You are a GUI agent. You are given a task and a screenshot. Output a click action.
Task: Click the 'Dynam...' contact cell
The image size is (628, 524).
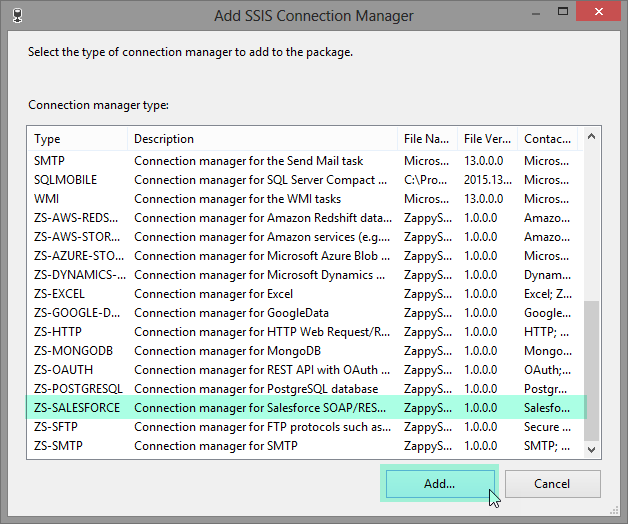pos(547,275)
